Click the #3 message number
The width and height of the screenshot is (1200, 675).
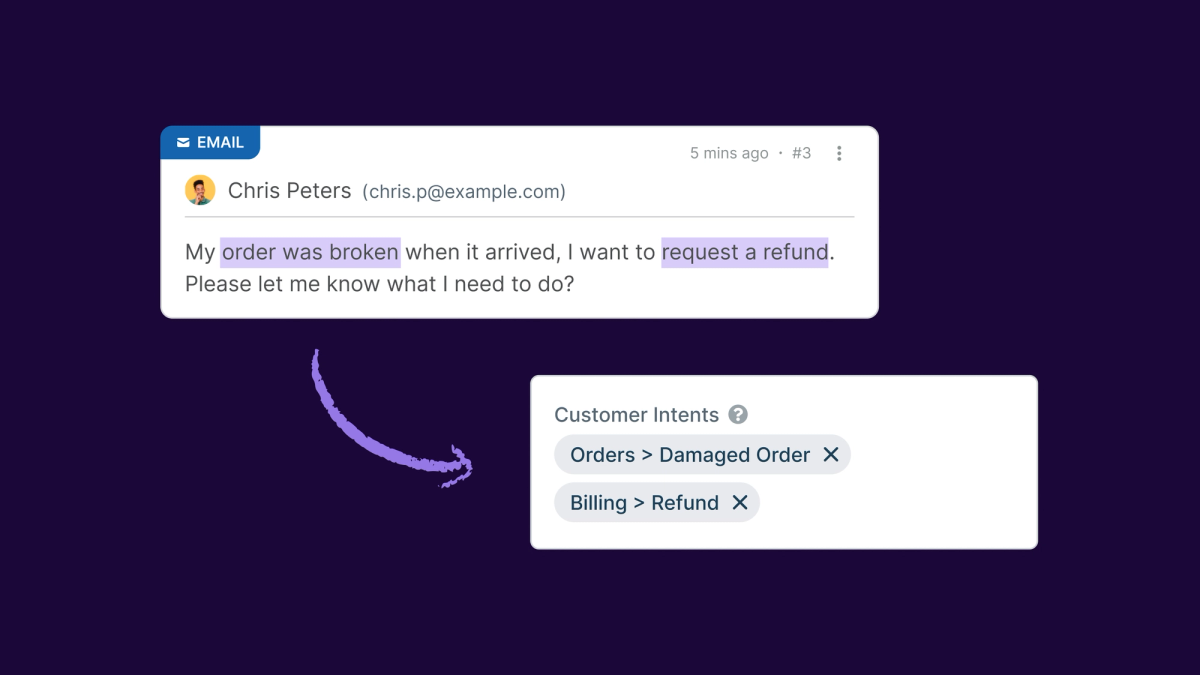click(x=801, y=153)
